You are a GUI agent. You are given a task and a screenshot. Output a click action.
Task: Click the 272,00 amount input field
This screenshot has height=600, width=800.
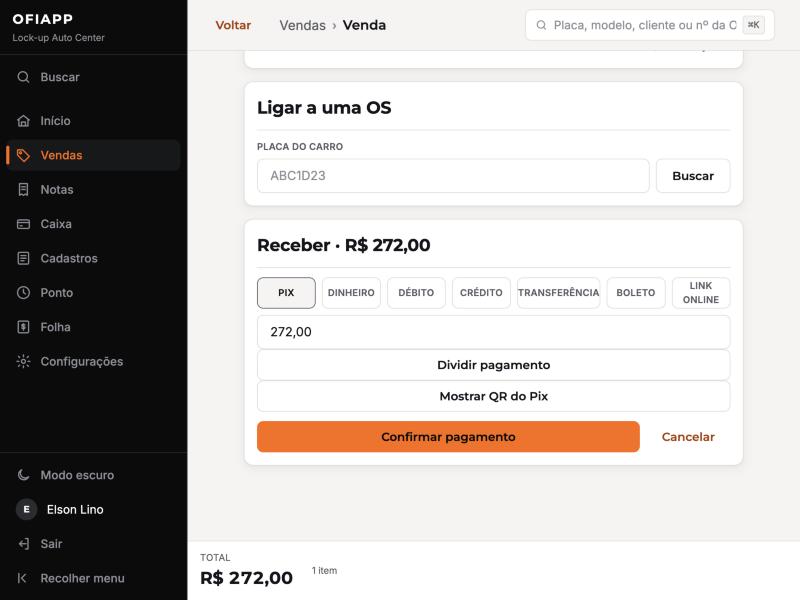click(x=493, y=332)
